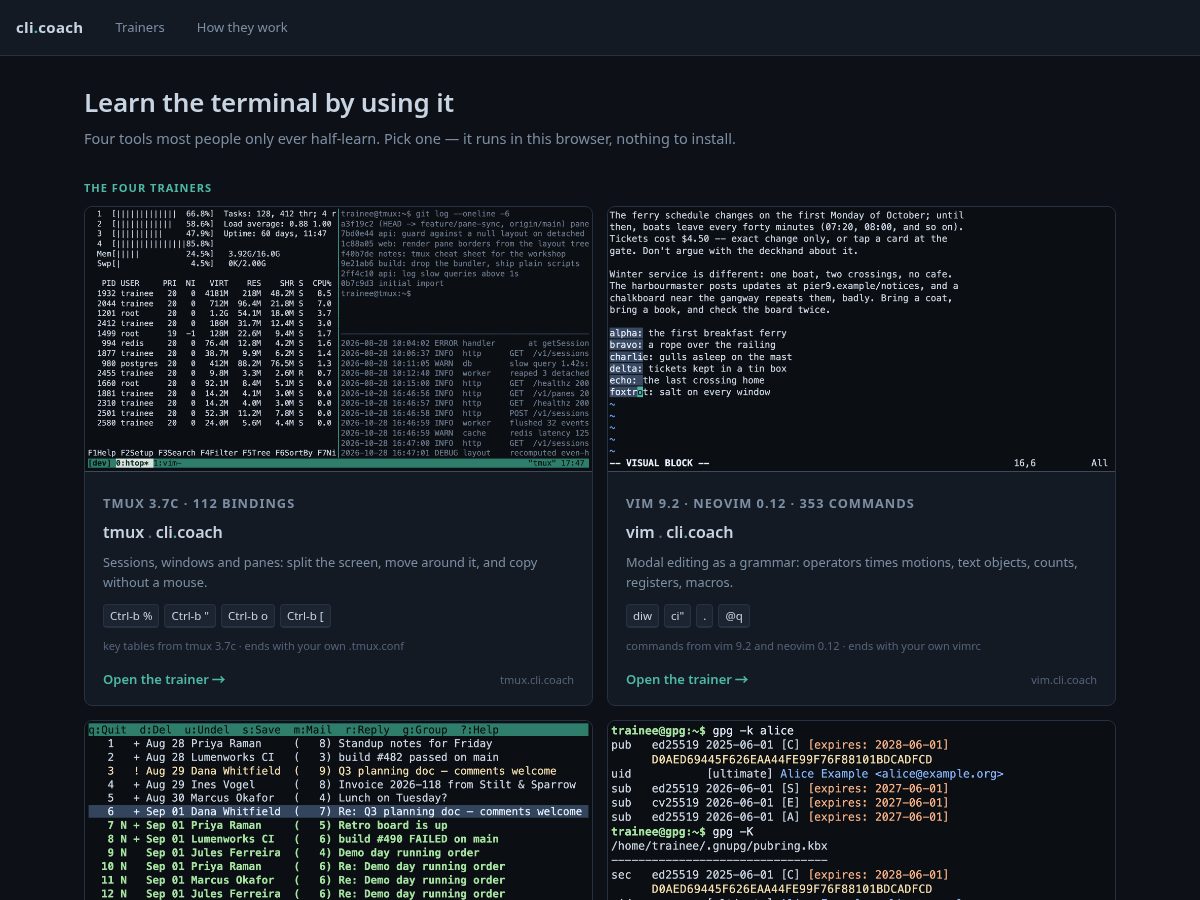
Task: Select the dot repeat command chip
Action: (704, 616)
